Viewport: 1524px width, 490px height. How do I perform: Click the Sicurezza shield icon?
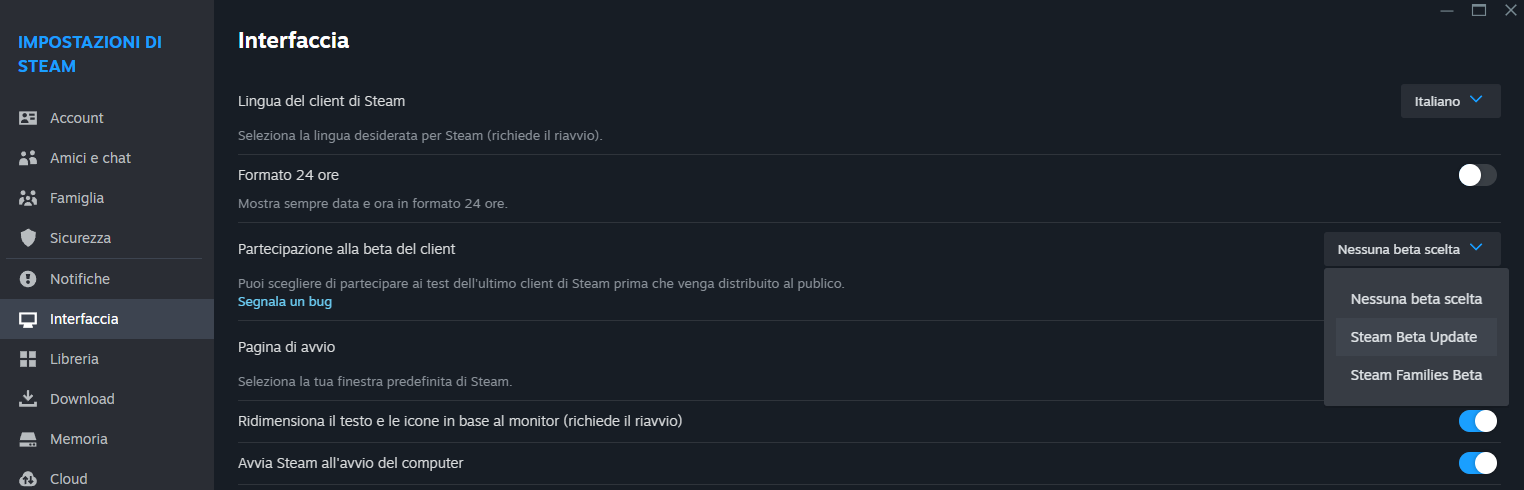(x=28, y=238)
